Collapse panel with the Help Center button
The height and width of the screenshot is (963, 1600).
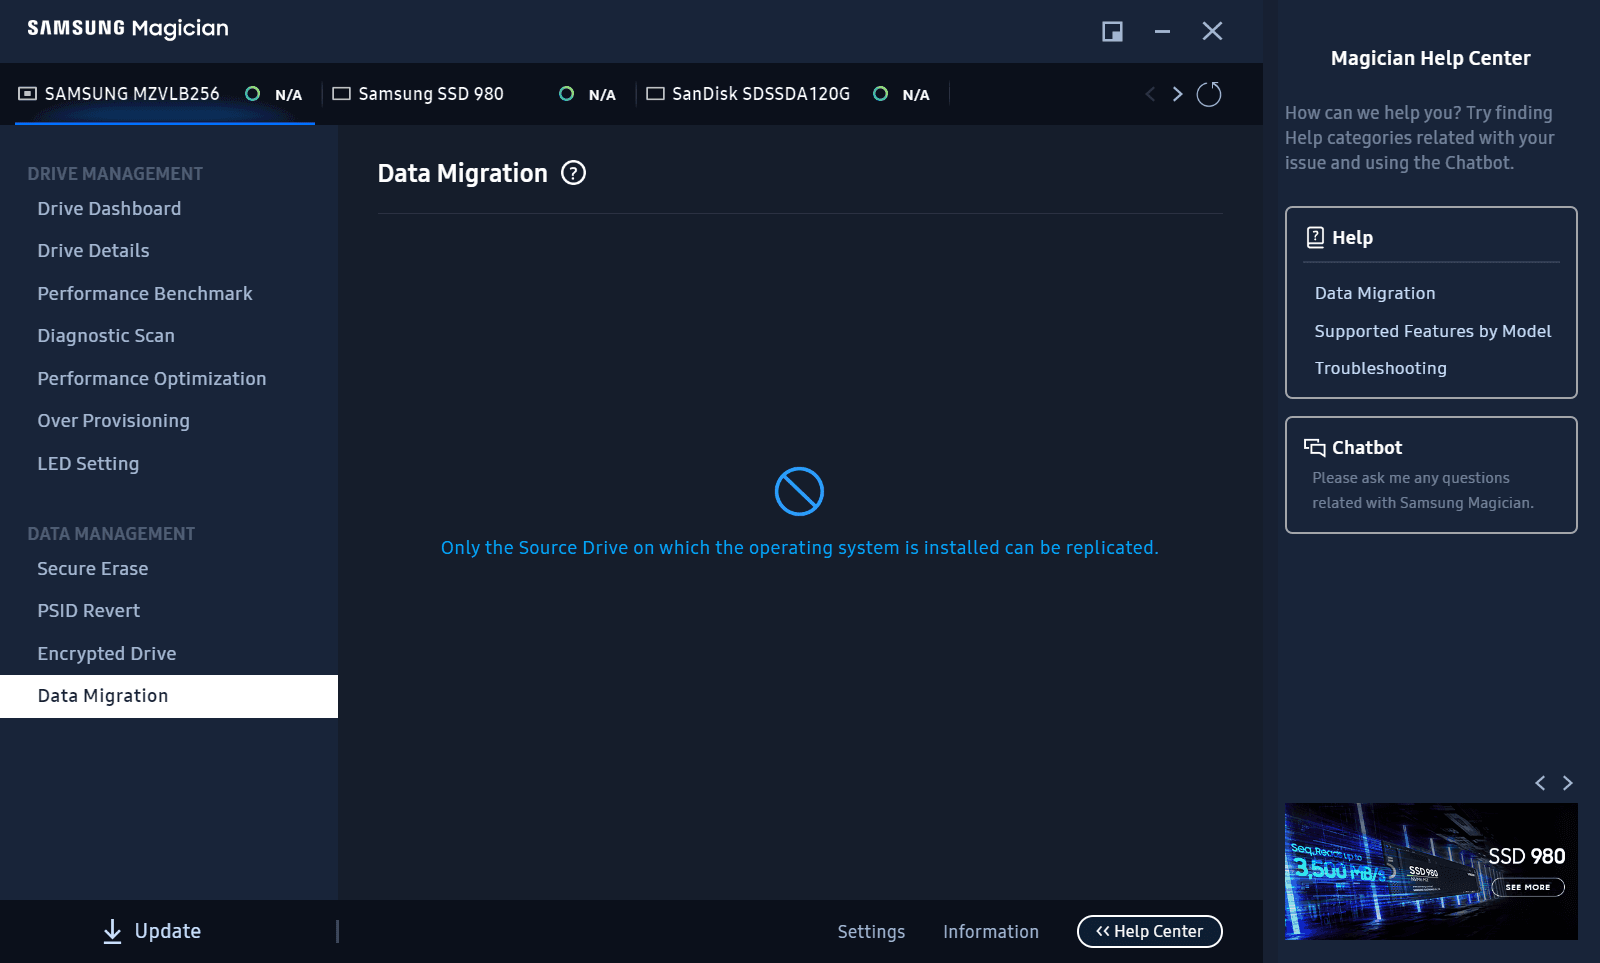1149,931
